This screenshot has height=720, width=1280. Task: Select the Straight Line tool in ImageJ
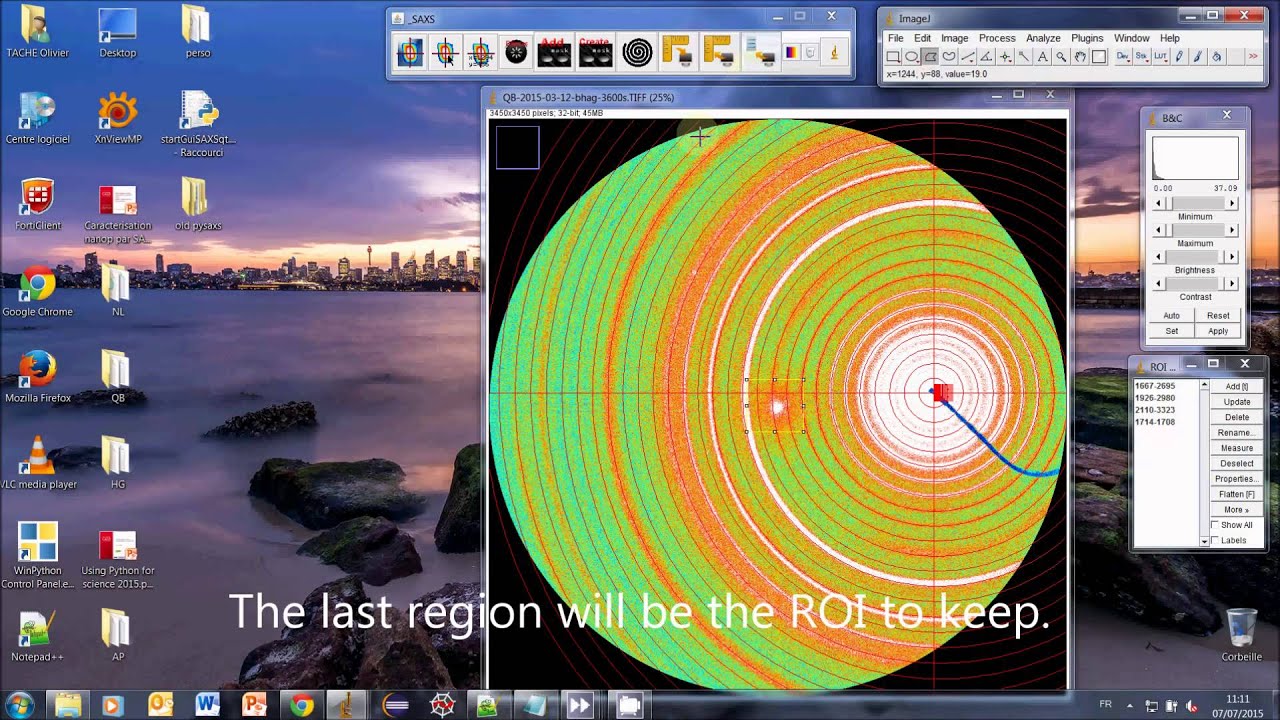tap(968, 57)
